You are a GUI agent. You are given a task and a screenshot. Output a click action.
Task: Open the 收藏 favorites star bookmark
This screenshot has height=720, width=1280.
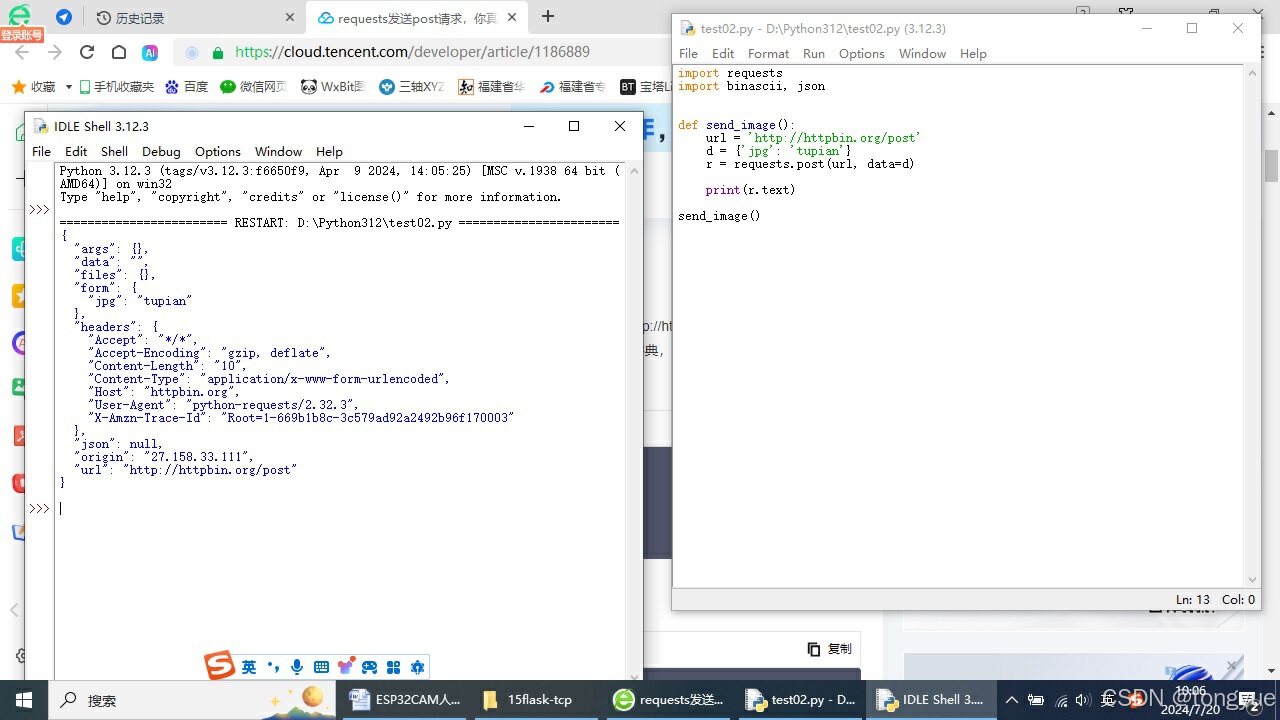coord(35,87)
